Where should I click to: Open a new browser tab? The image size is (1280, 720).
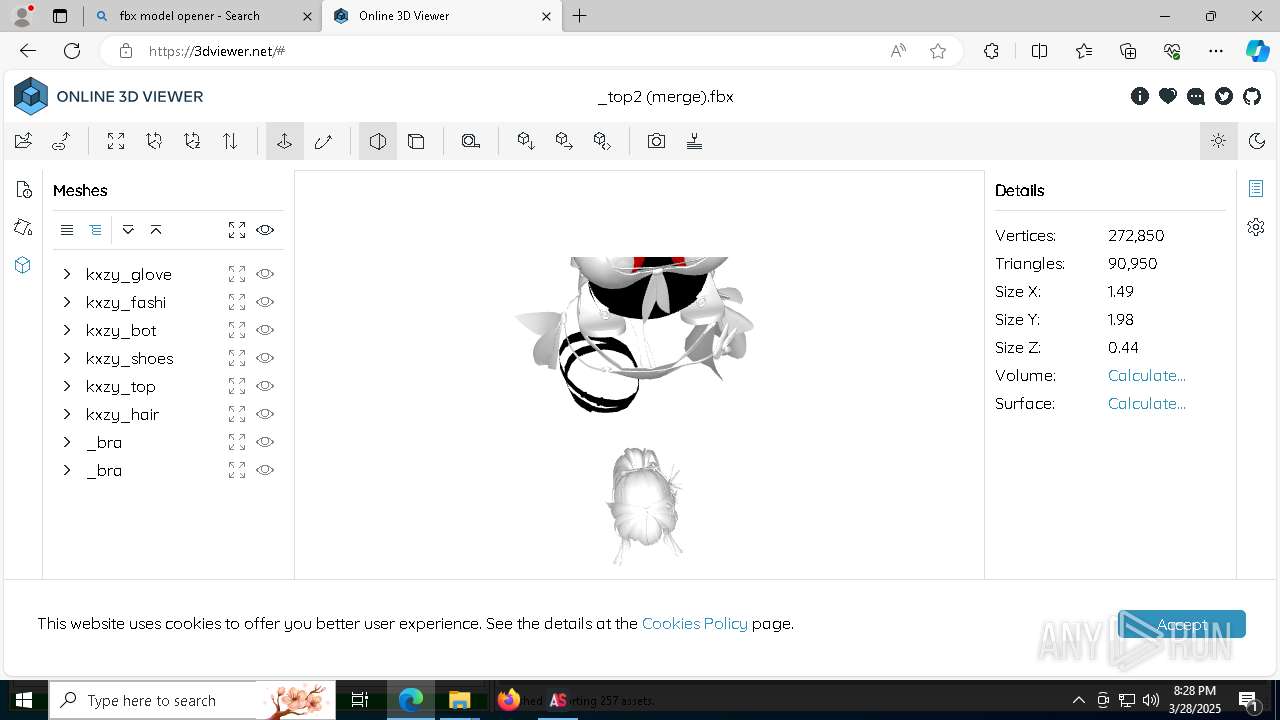tap(580, 16)
